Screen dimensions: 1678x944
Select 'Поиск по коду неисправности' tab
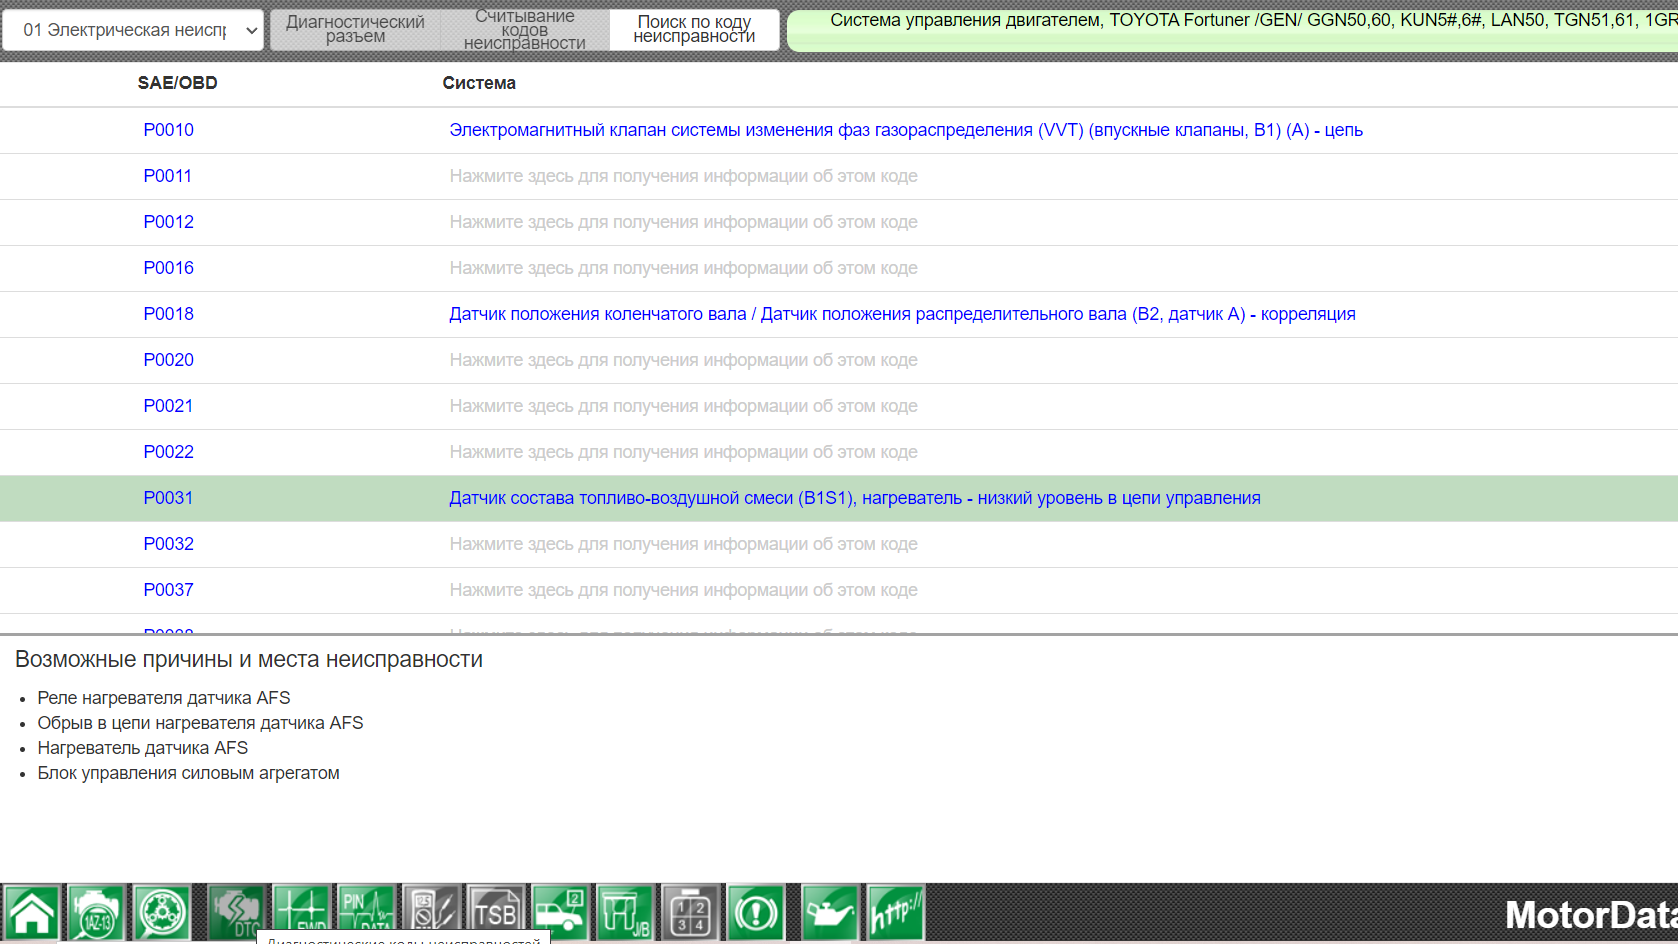[x=694, y=30]
